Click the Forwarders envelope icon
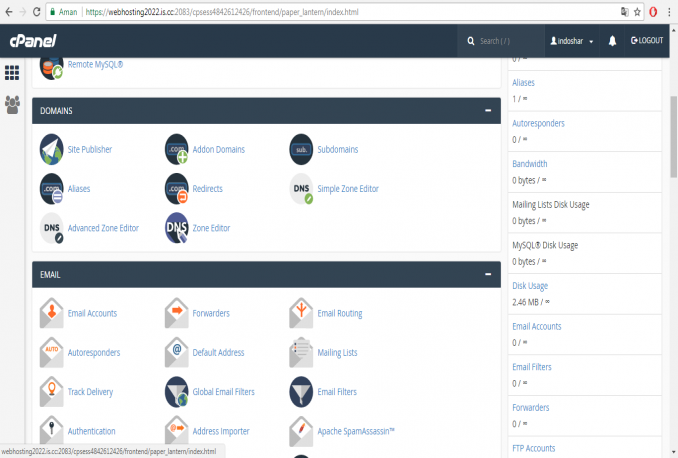 tap(176, 313)
